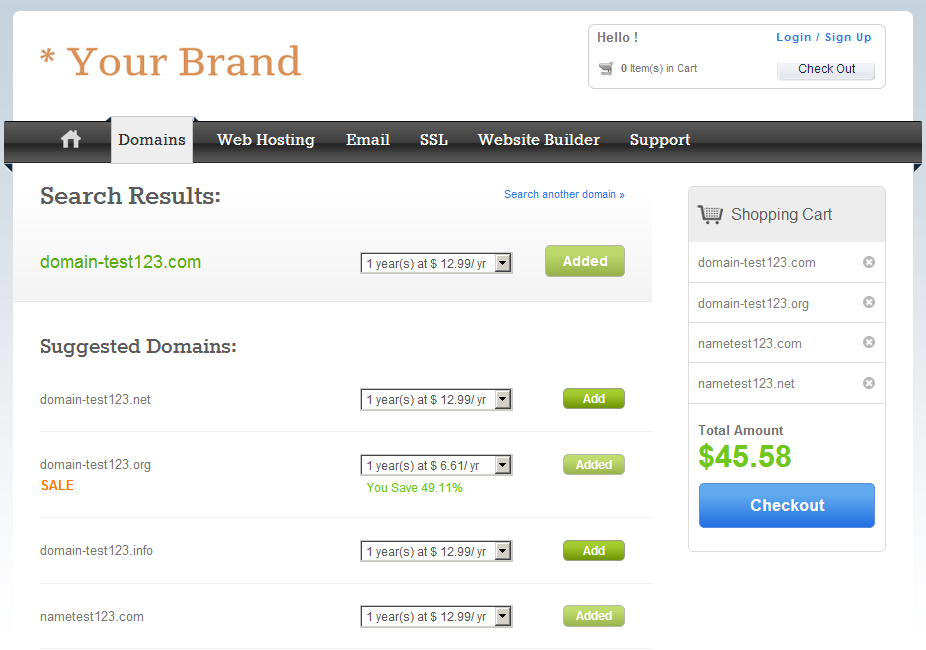Click domain-test123.net suggested domain name
Image resolution: width=926 pixels, height=650 pixels.
pyautogui.click(x=95, y=400)
